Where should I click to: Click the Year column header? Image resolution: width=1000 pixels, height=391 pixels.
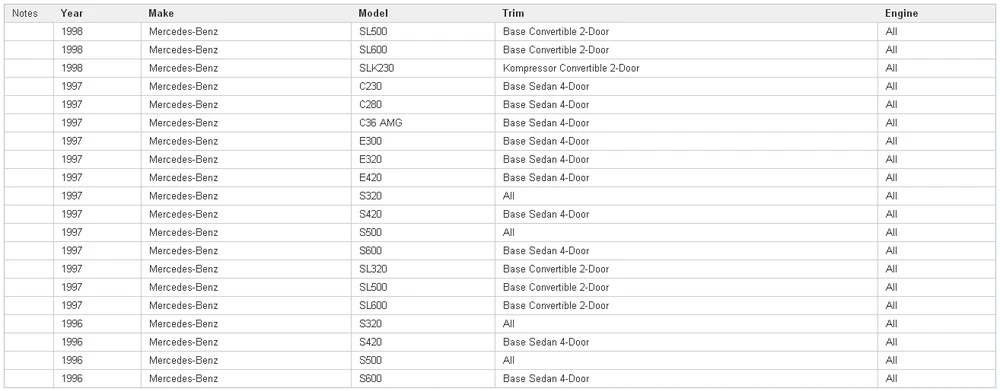[x=97, y=13]
